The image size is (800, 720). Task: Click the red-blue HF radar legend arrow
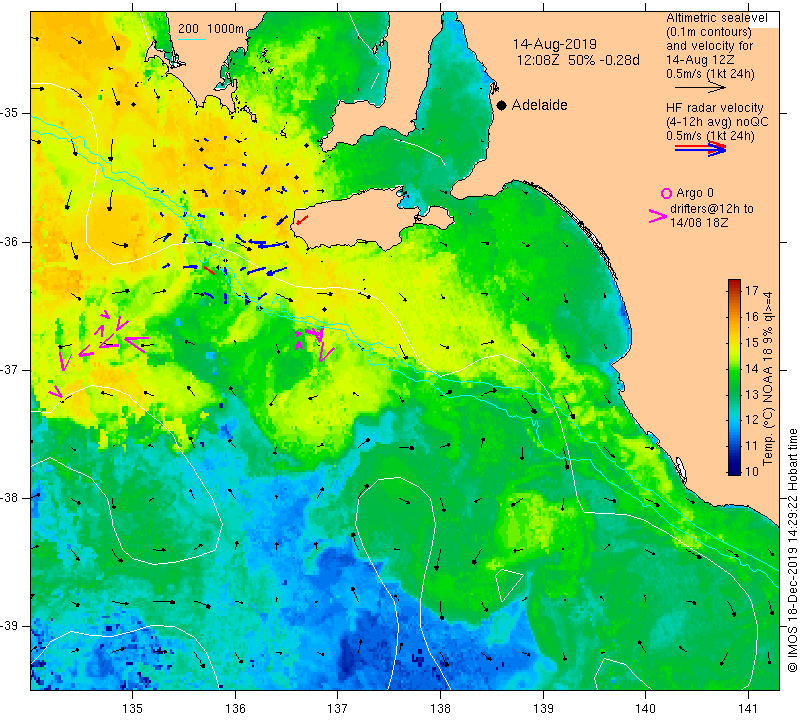(x=700, y=148)
